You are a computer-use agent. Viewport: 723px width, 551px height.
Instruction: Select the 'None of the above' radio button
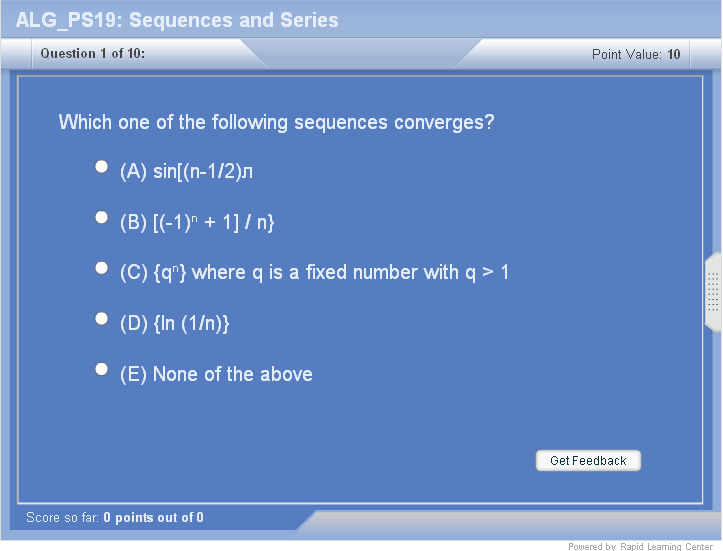click(101, 369)
